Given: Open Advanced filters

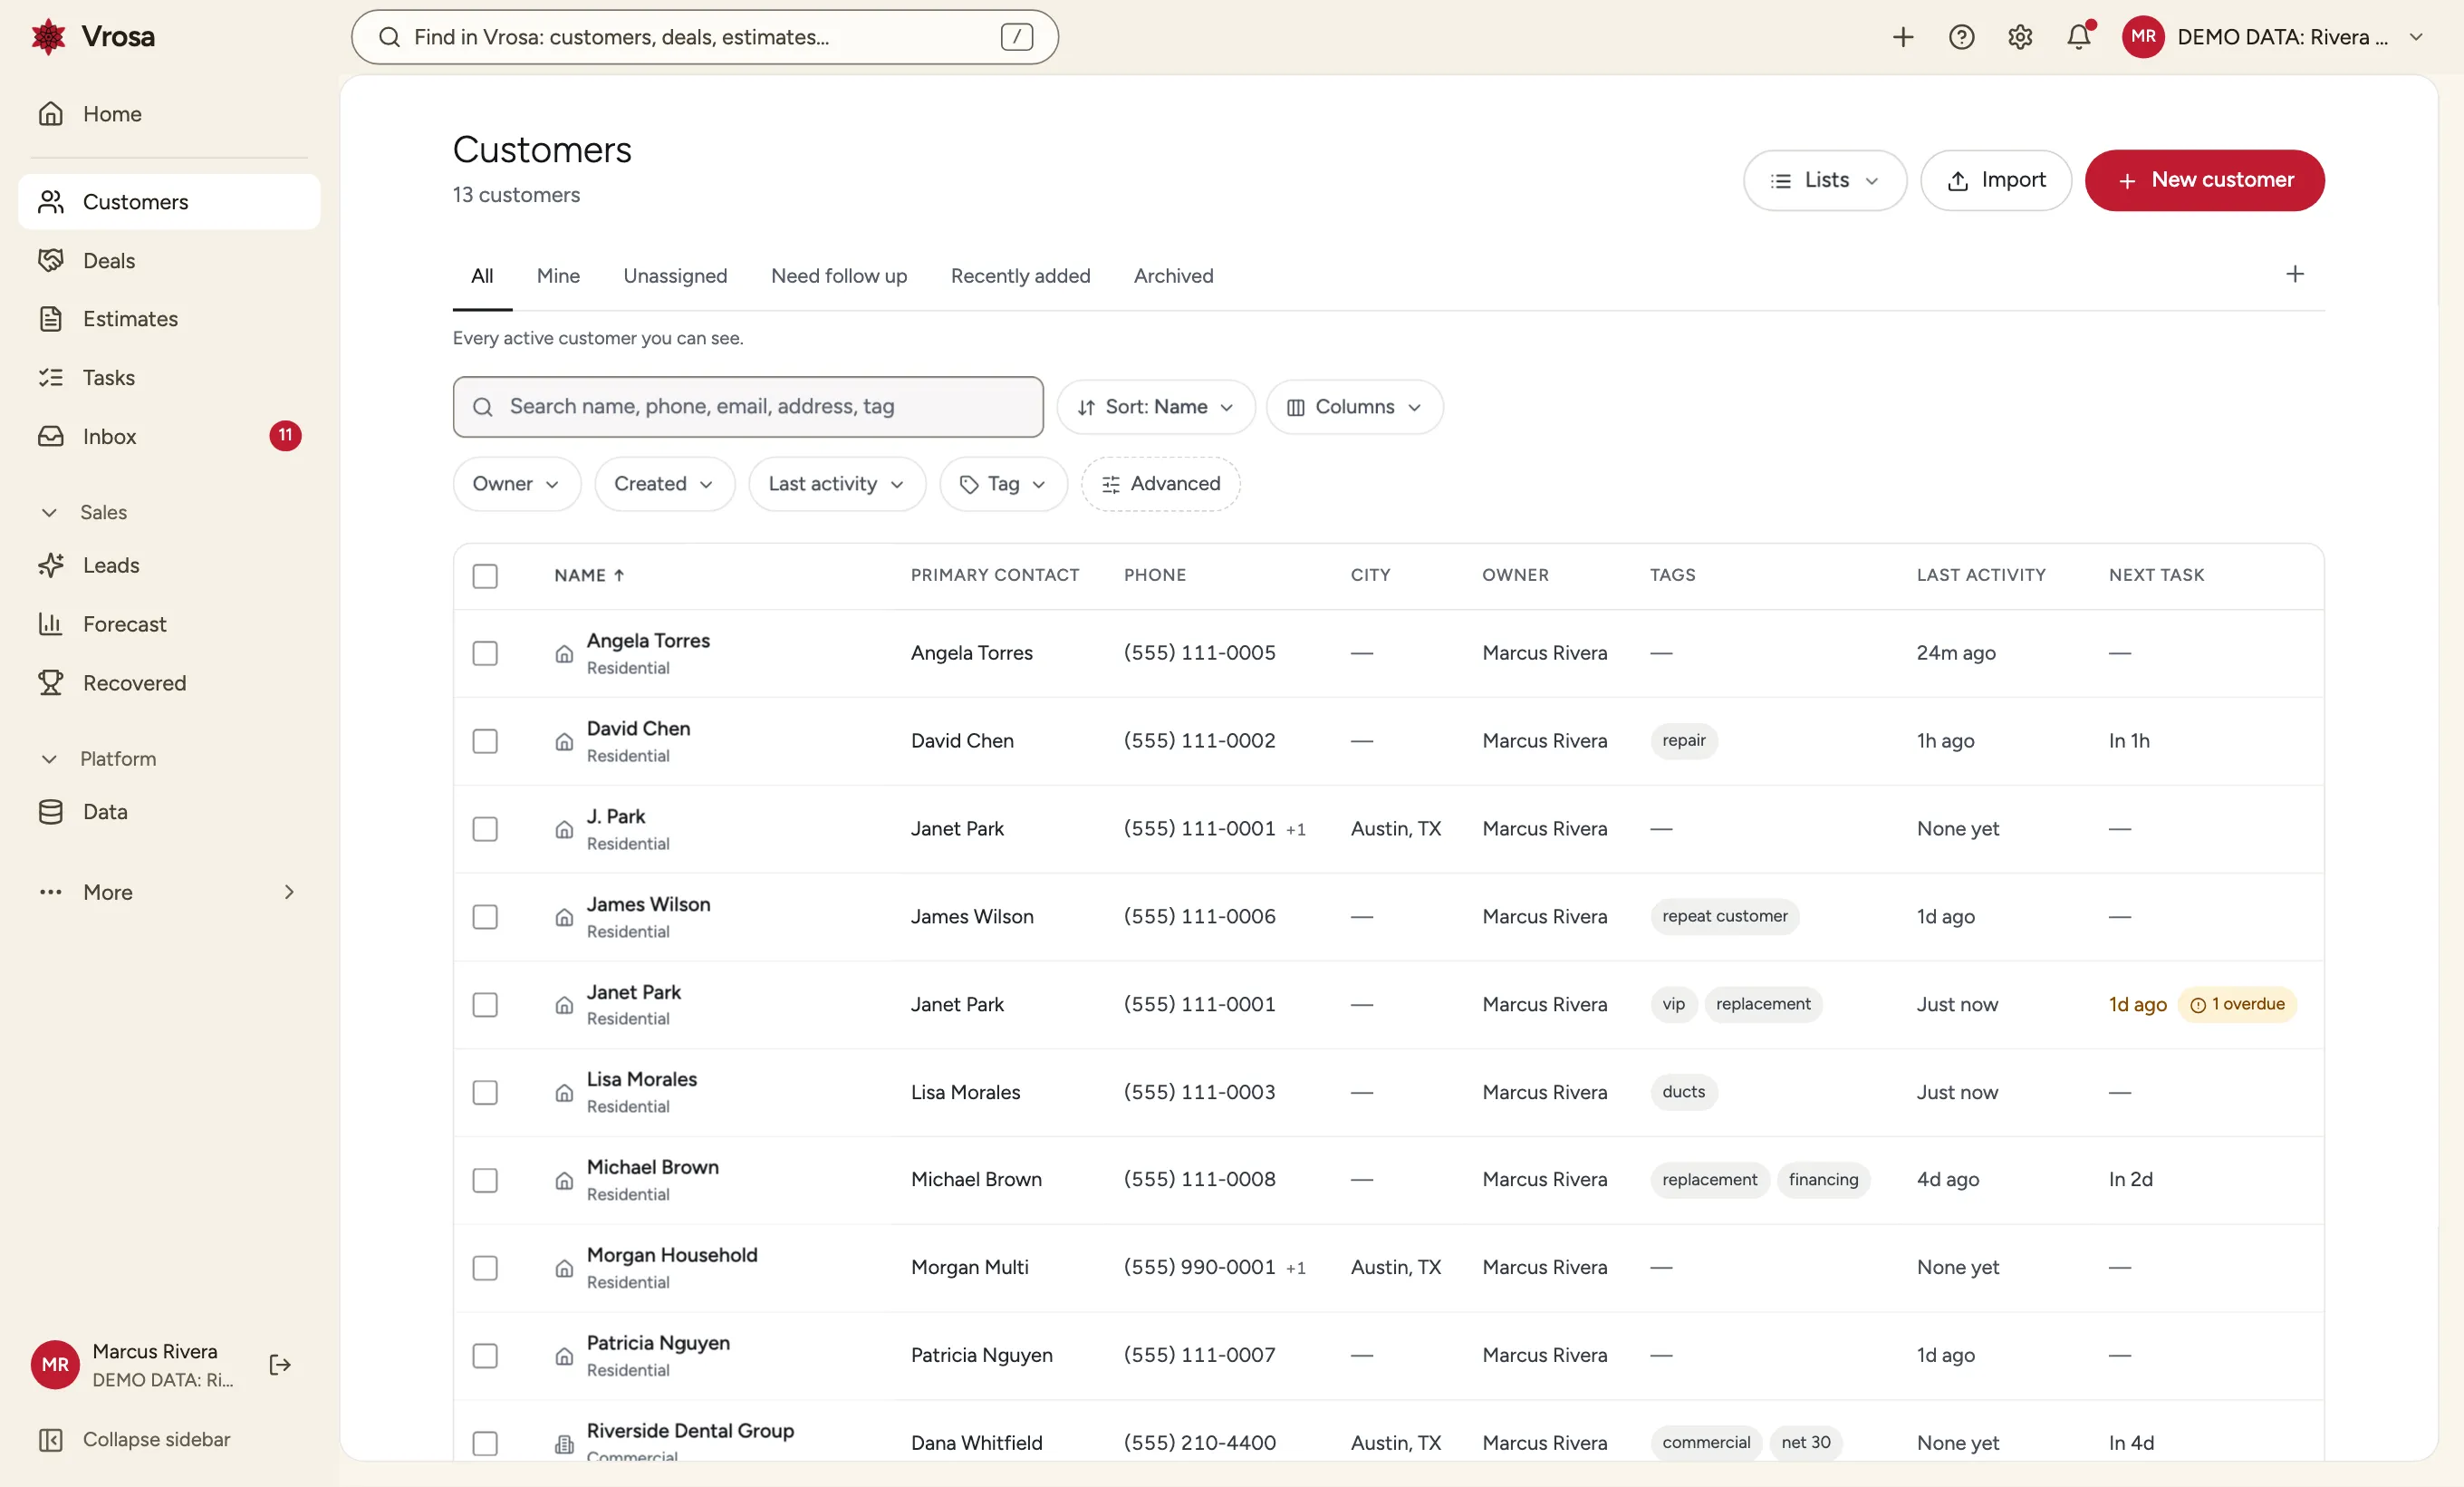Looking at the screenshot, I should point(1160,484).
